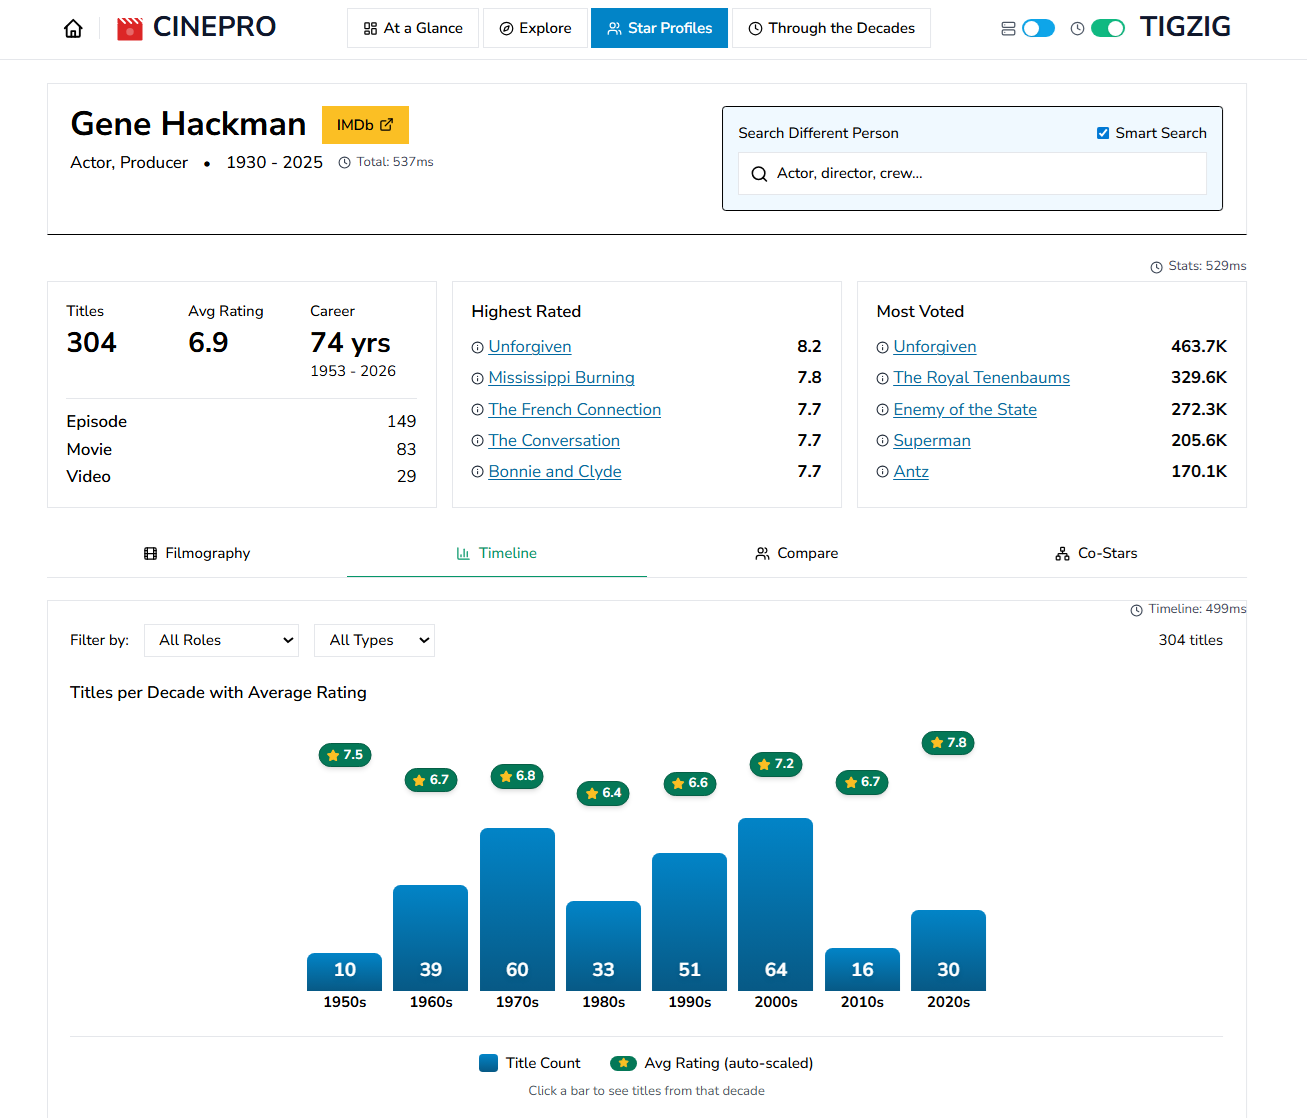Go to Through the Decades page

pyautogui.click(x=831, y=29)
